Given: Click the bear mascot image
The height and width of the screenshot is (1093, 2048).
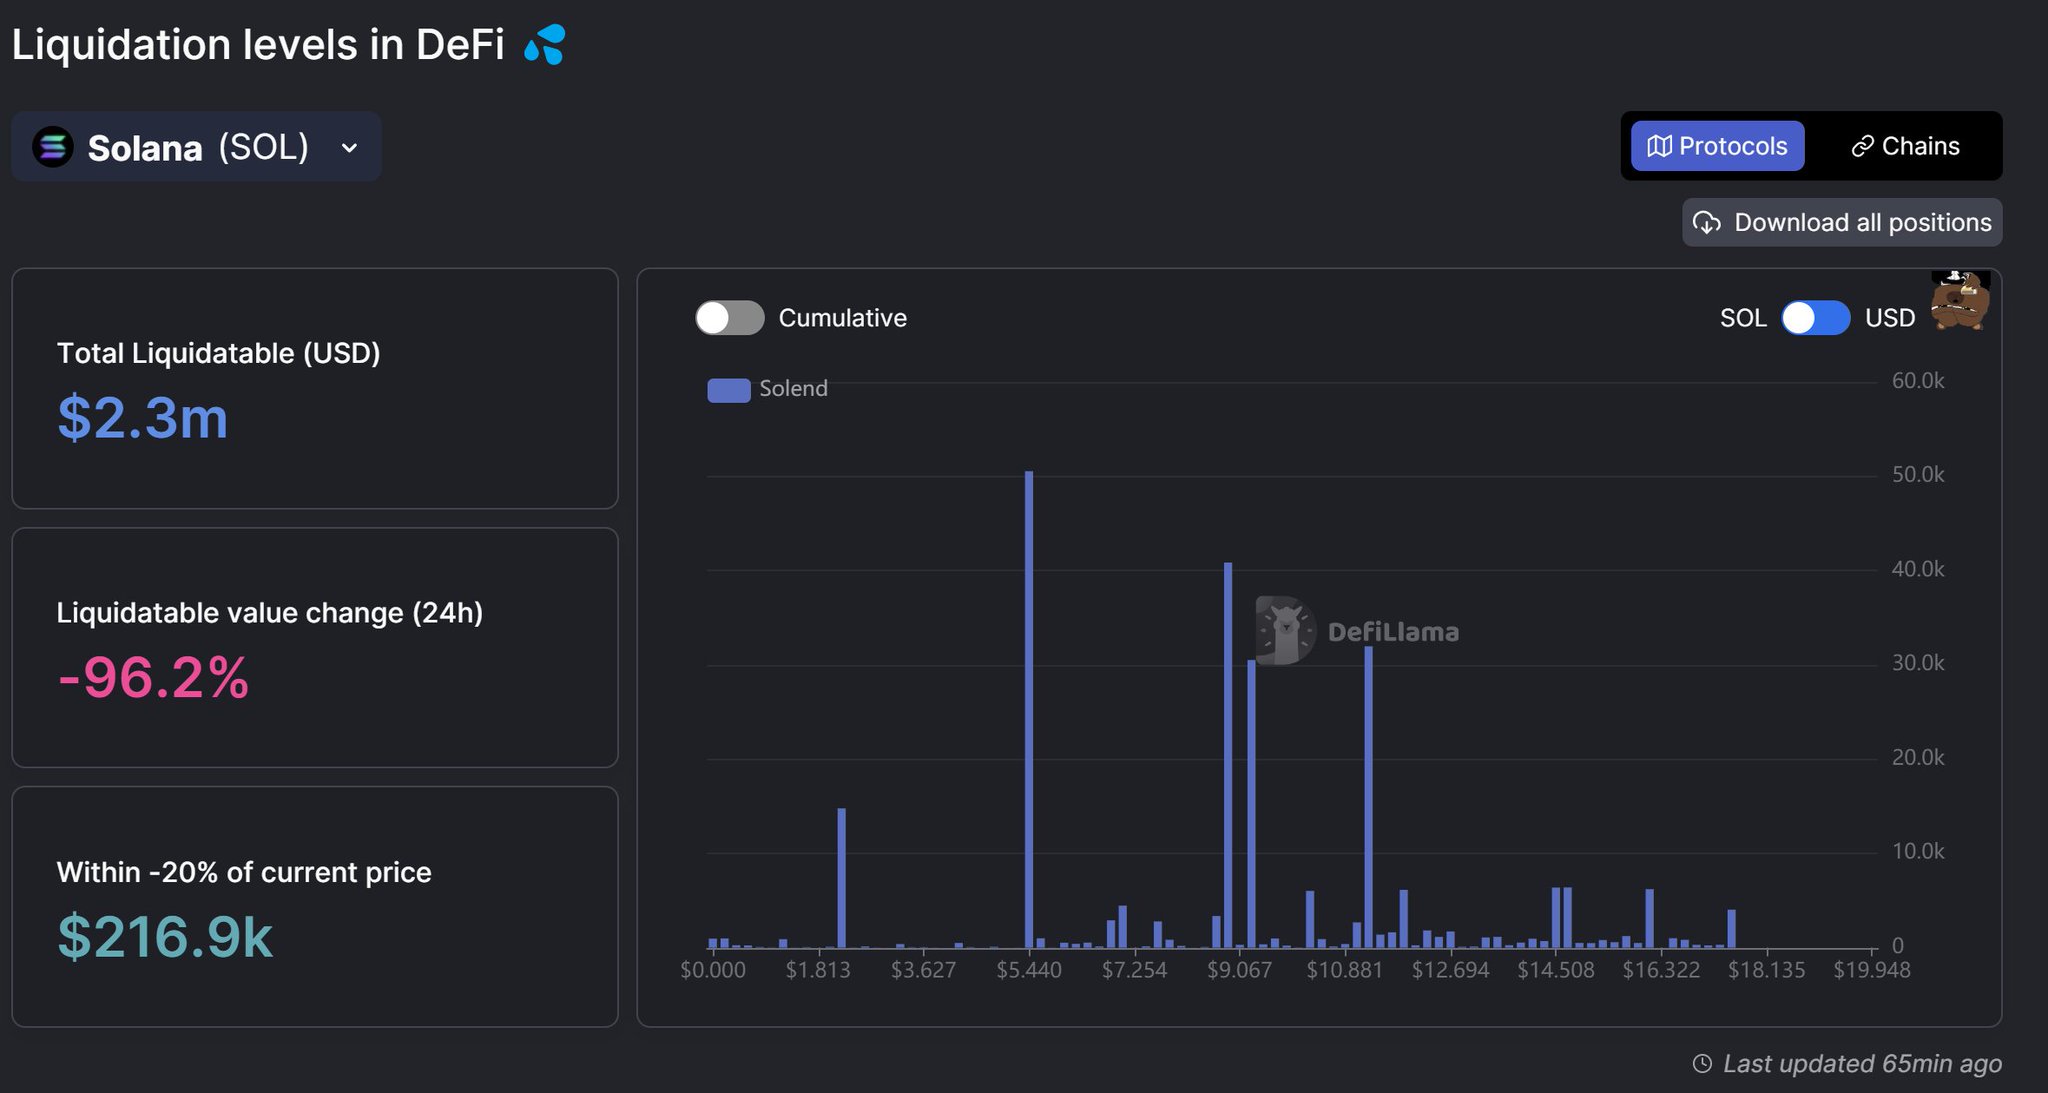Looking at the screenshot, I should click(1959, 300).
